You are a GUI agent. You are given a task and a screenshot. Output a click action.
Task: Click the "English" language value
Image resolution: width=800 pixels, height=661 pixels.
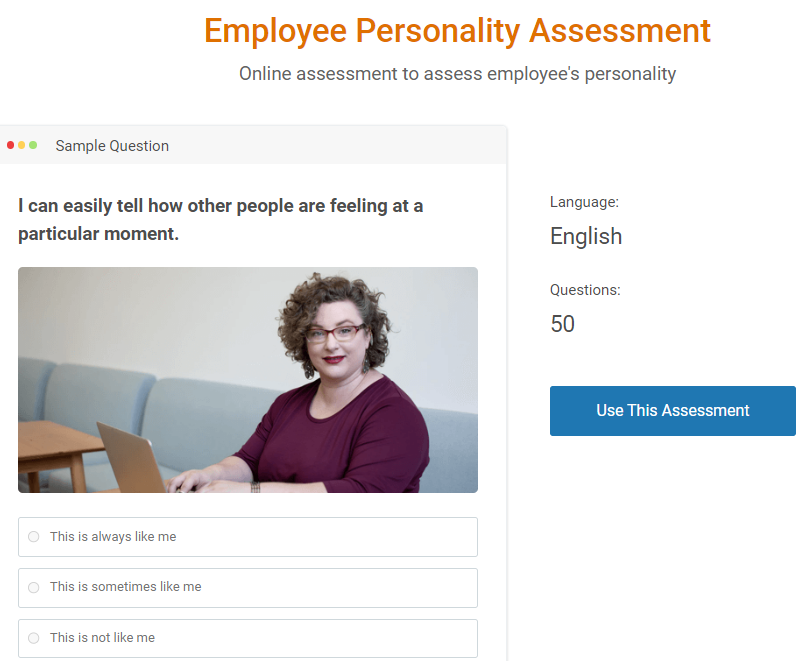(586, 237)
